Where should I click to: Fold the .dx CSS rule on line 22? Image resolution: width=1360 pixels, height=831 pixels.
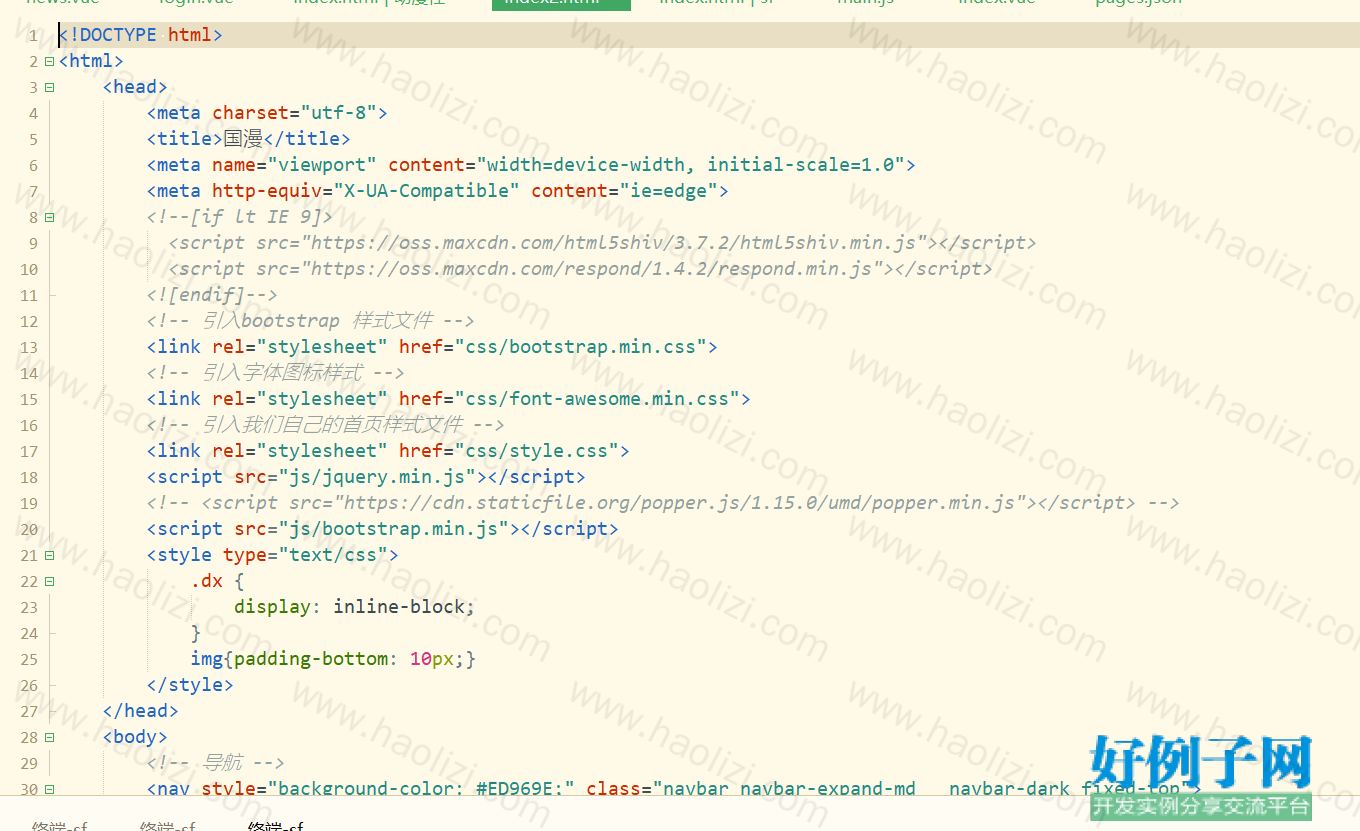pyautogui.click(x=49, y=581)
